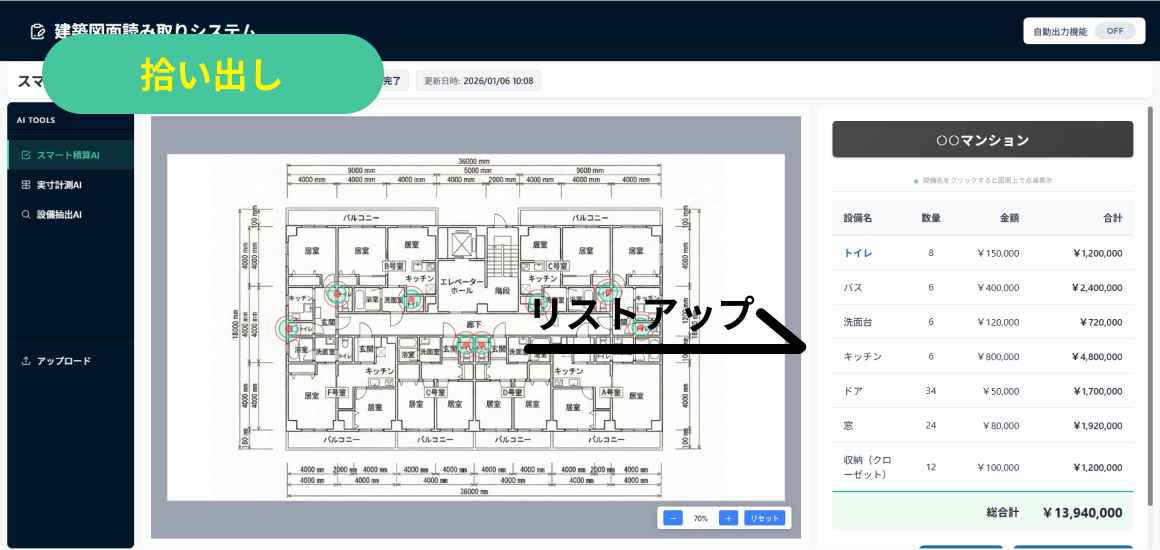Click the アップロード sidebar item

pyautogui.click(x=70, y=360)
